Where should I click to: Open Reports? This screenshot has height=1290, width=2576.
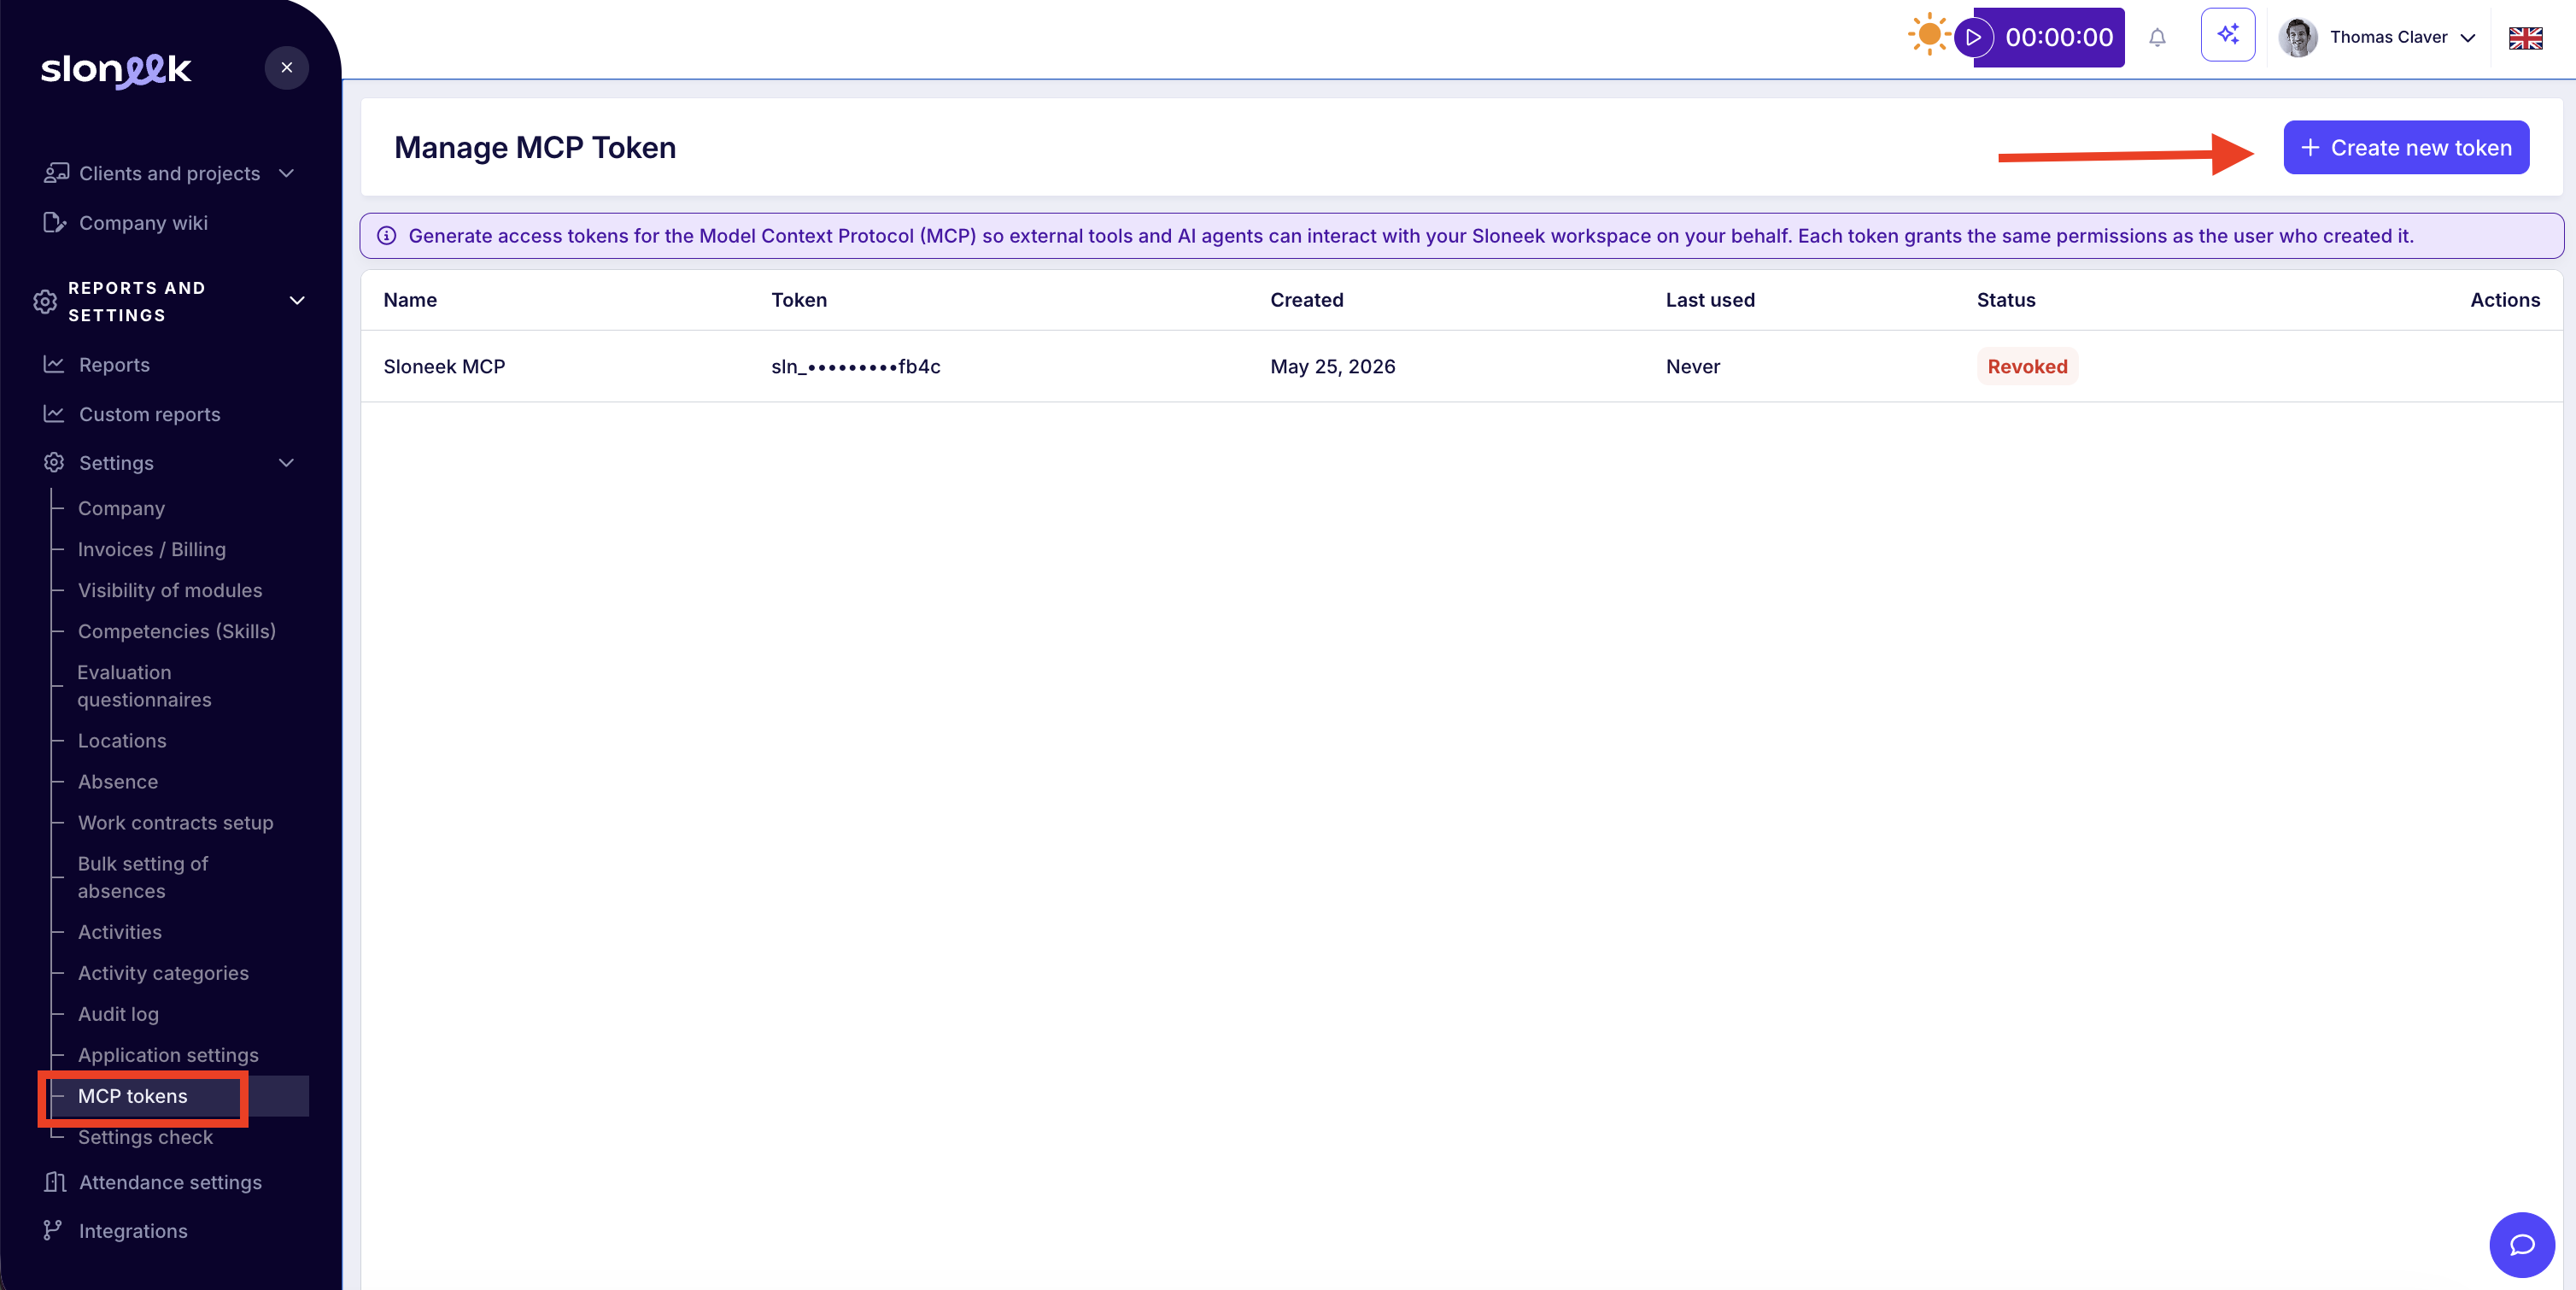point(114,364)
